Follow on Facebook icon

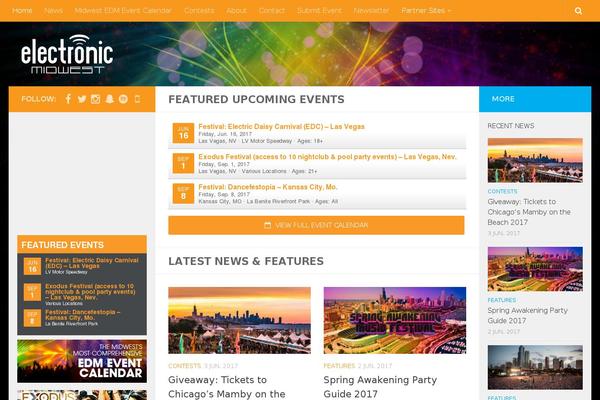tap(68, 99)
